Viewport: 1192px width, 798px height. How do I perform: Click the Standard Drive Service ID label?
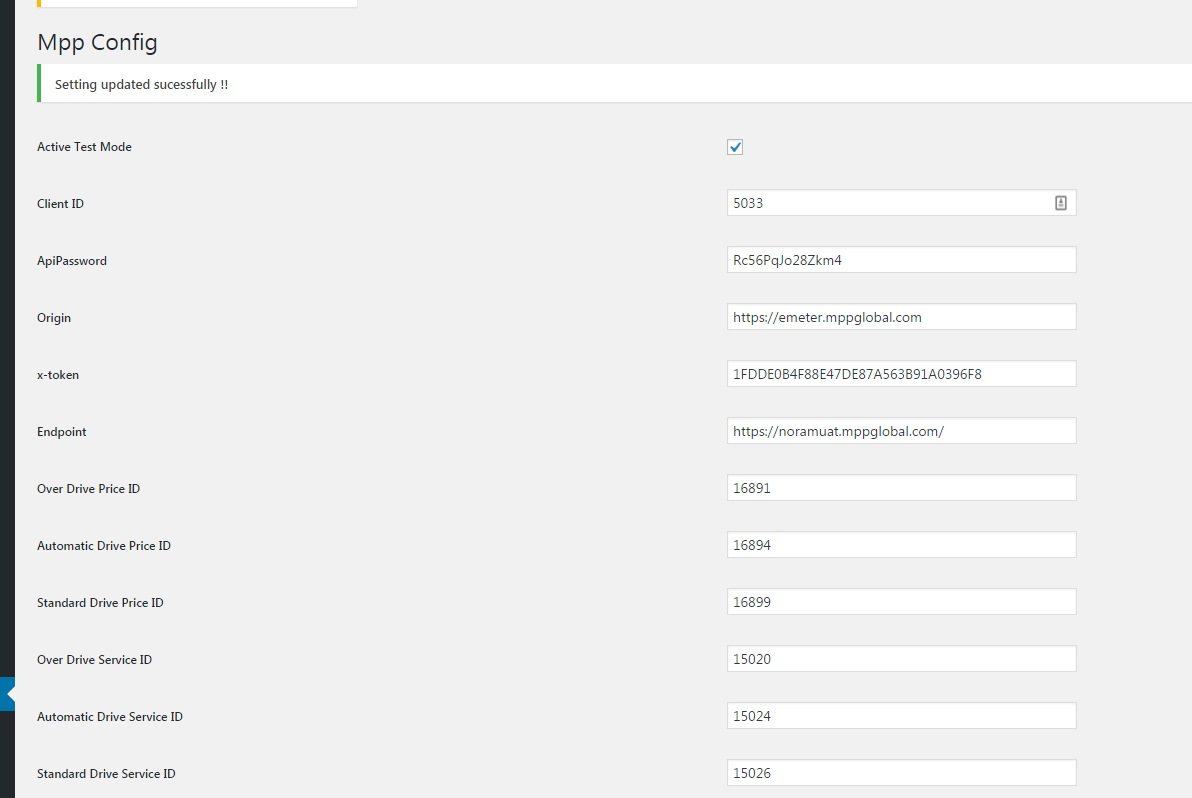point(106,774)
